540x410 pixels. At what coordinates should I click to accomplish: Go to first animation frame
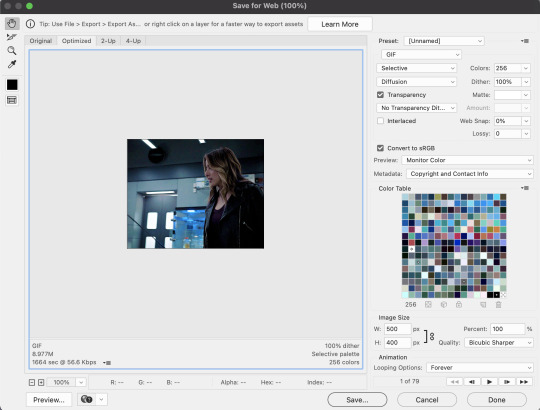pos(455,382)
